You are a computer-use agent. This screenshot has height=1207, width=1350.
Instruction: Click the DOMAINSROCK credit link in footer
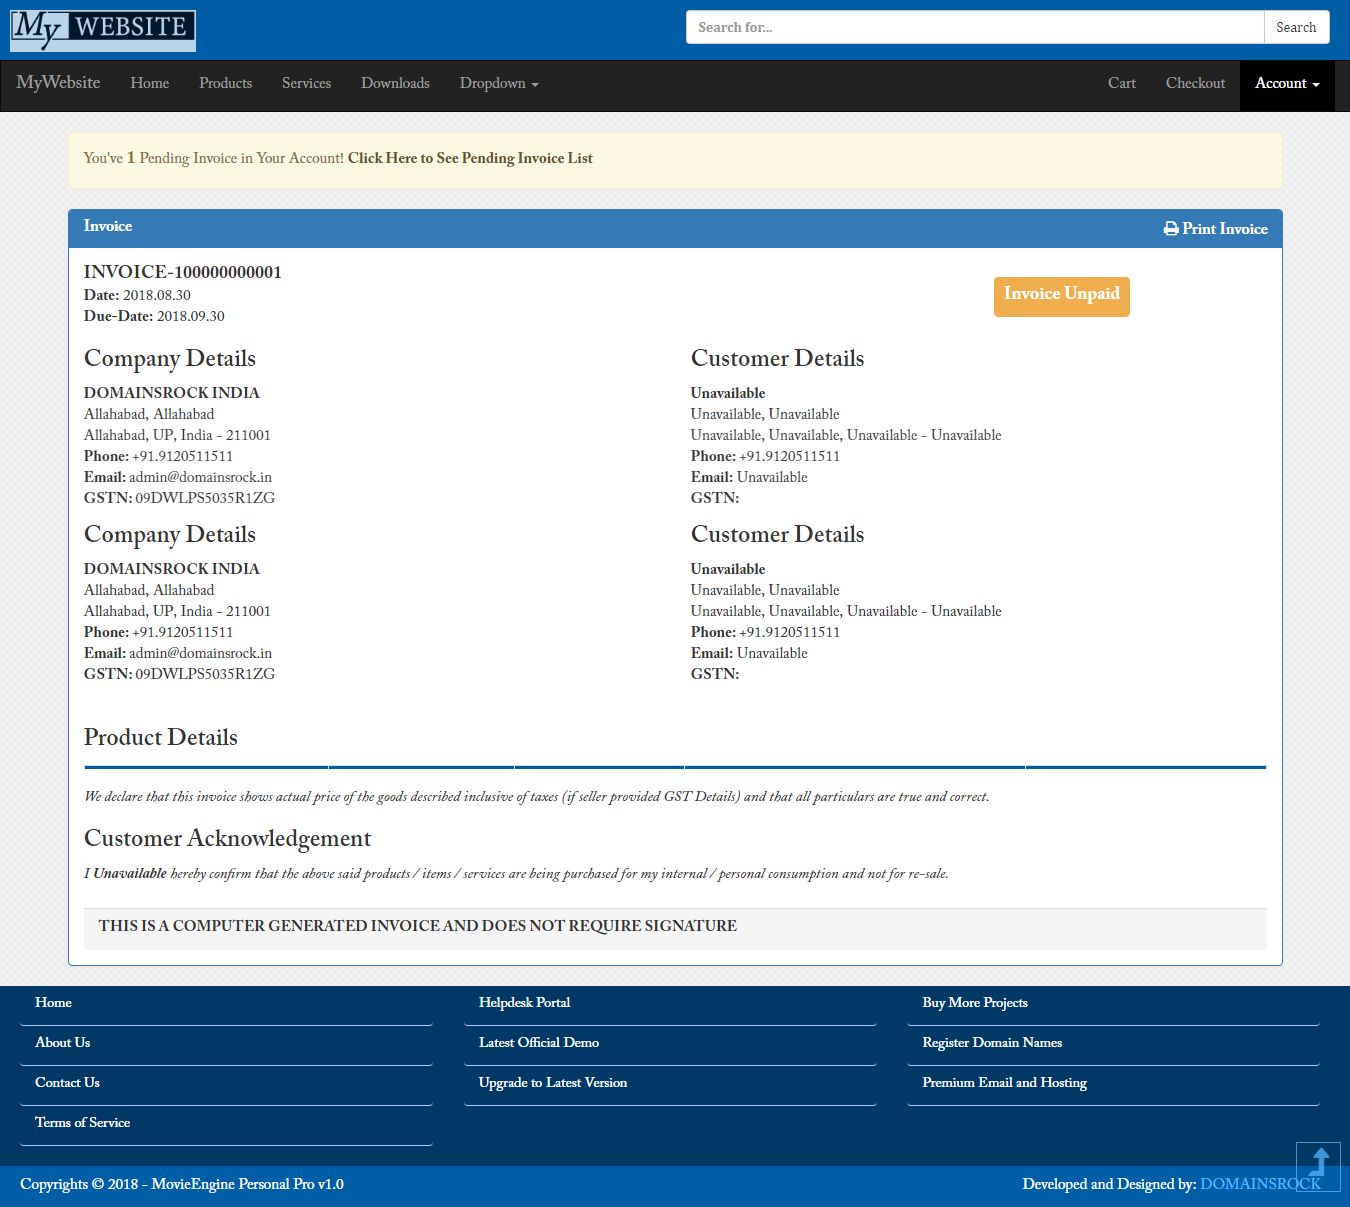point(1262,1184)
